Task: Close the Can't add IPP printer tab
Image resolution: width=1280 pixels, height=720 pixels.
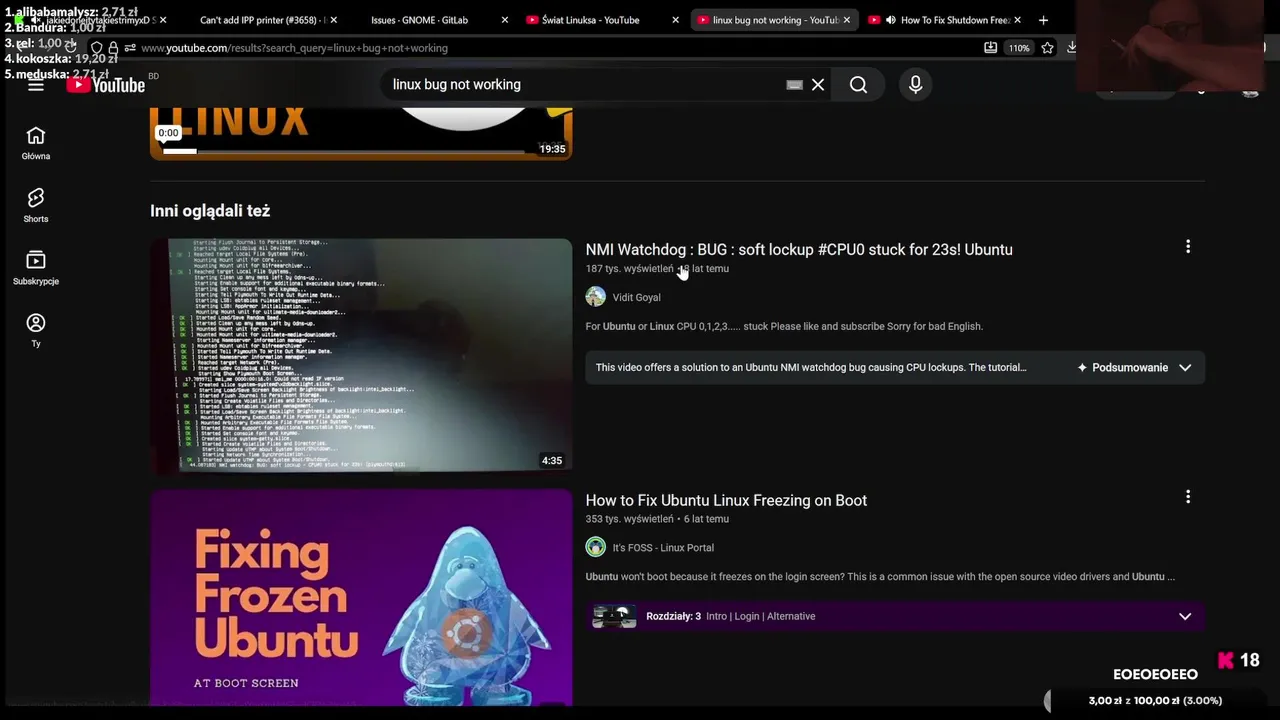Action: (x=333, y=20)
